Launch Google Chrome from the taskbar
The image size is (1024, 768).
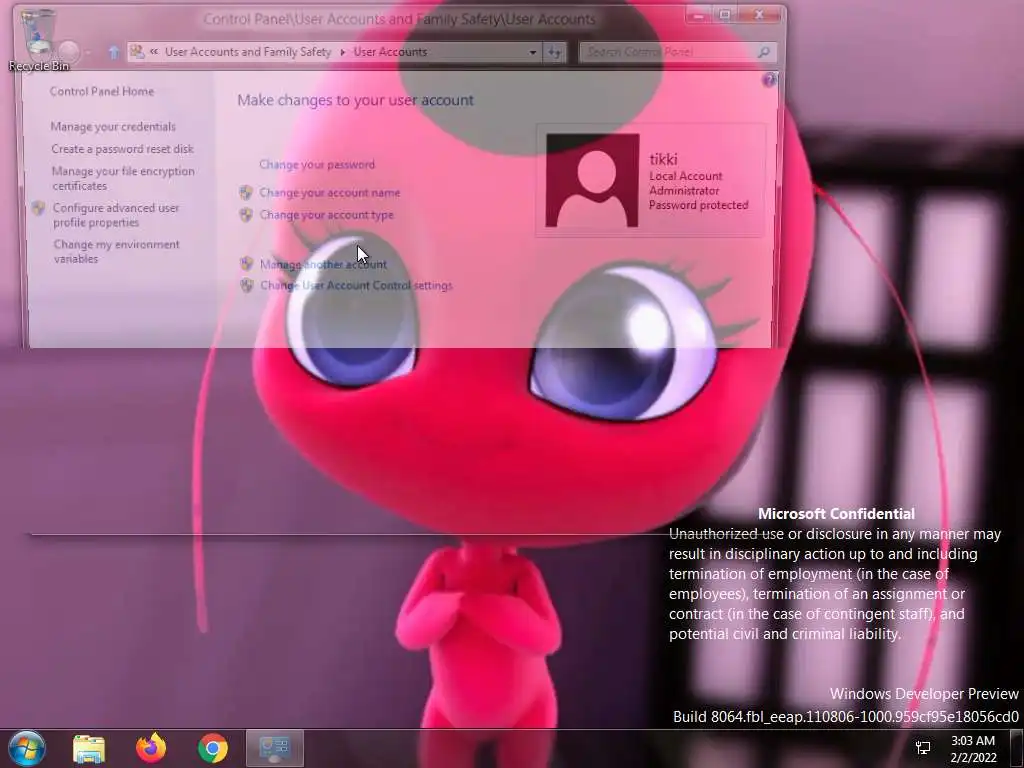point(213,748)
